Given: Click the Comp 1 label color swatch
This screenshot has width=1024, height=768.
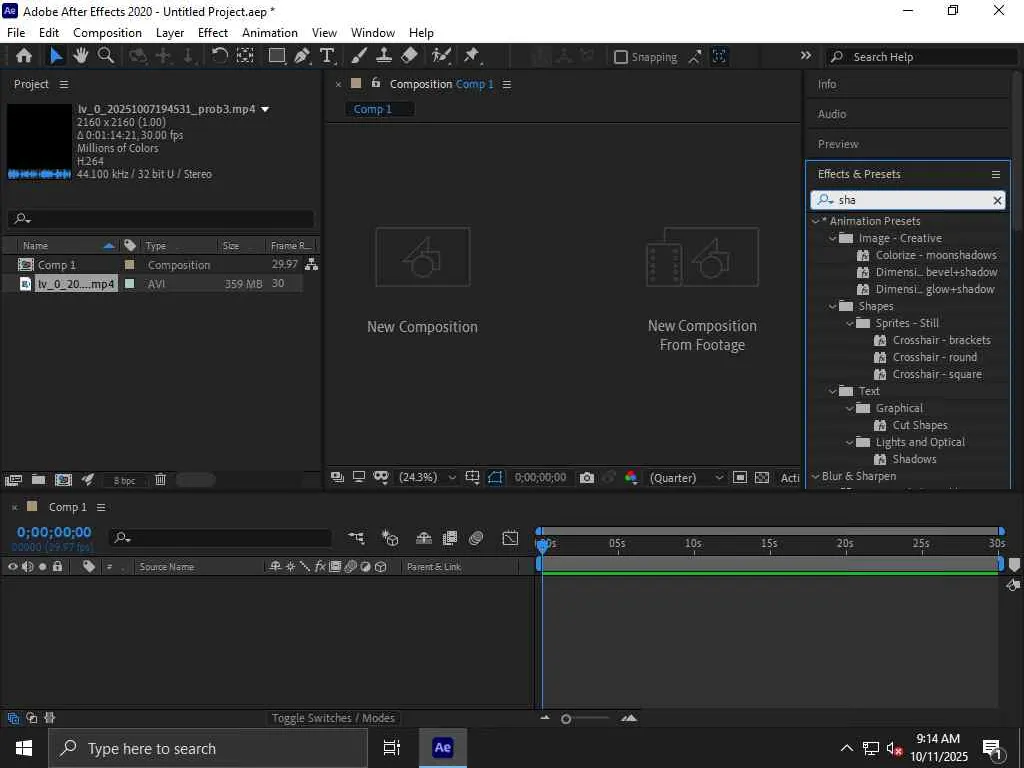Looking at the screenshot, I should (129, 264).
